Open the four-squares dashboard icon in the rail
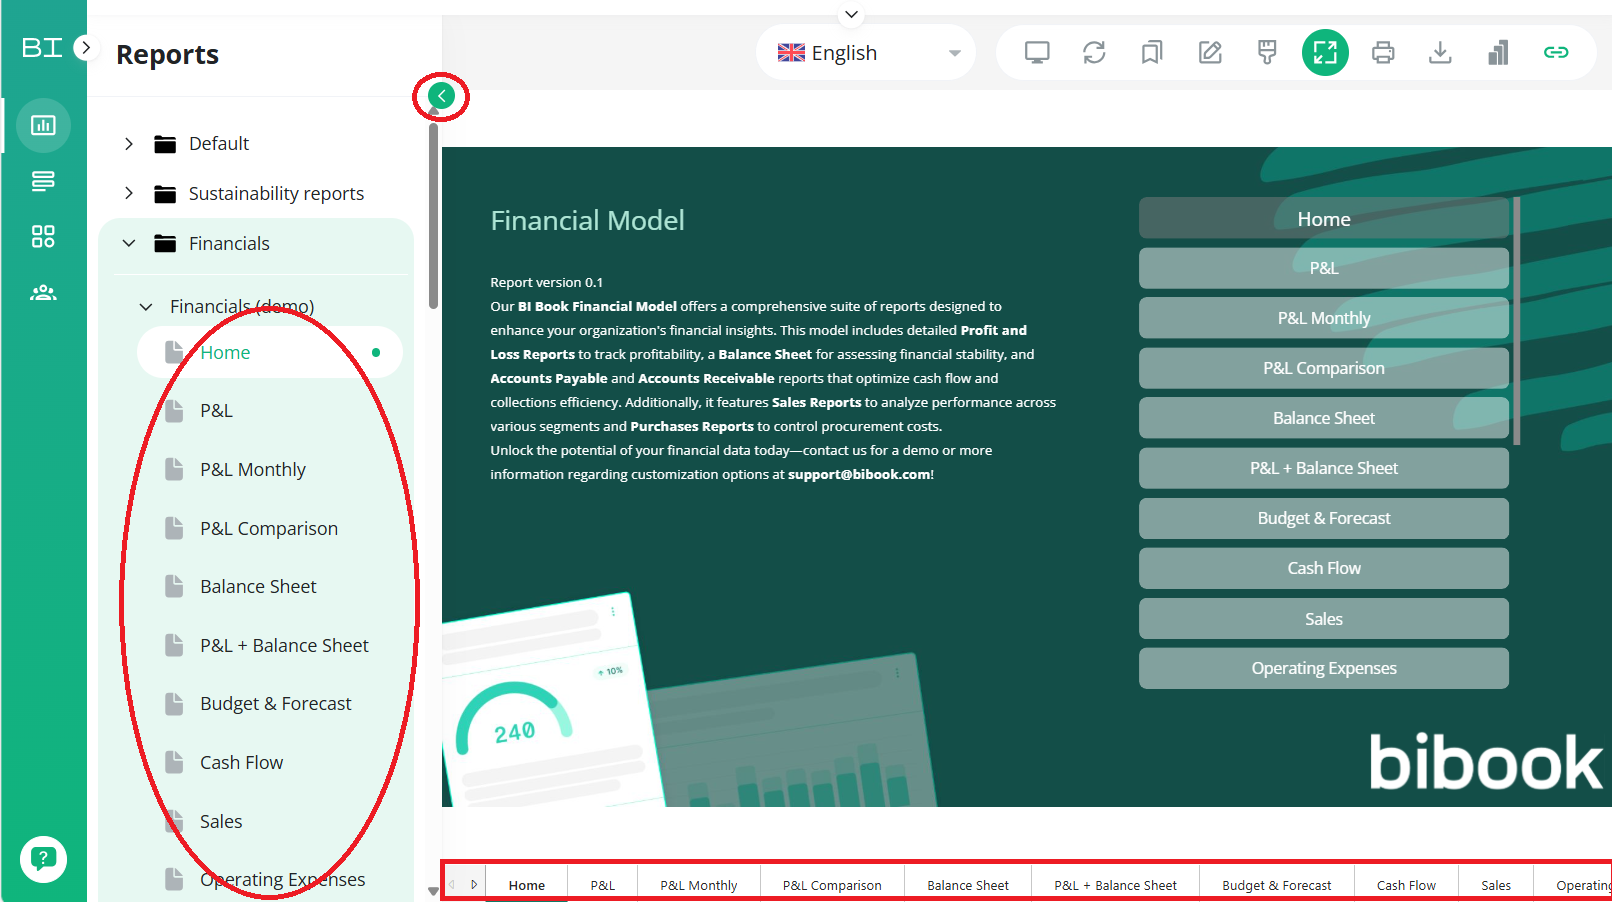Image resolution: width=1612 pixels, height=902 pixels. (x=43, y=236)
